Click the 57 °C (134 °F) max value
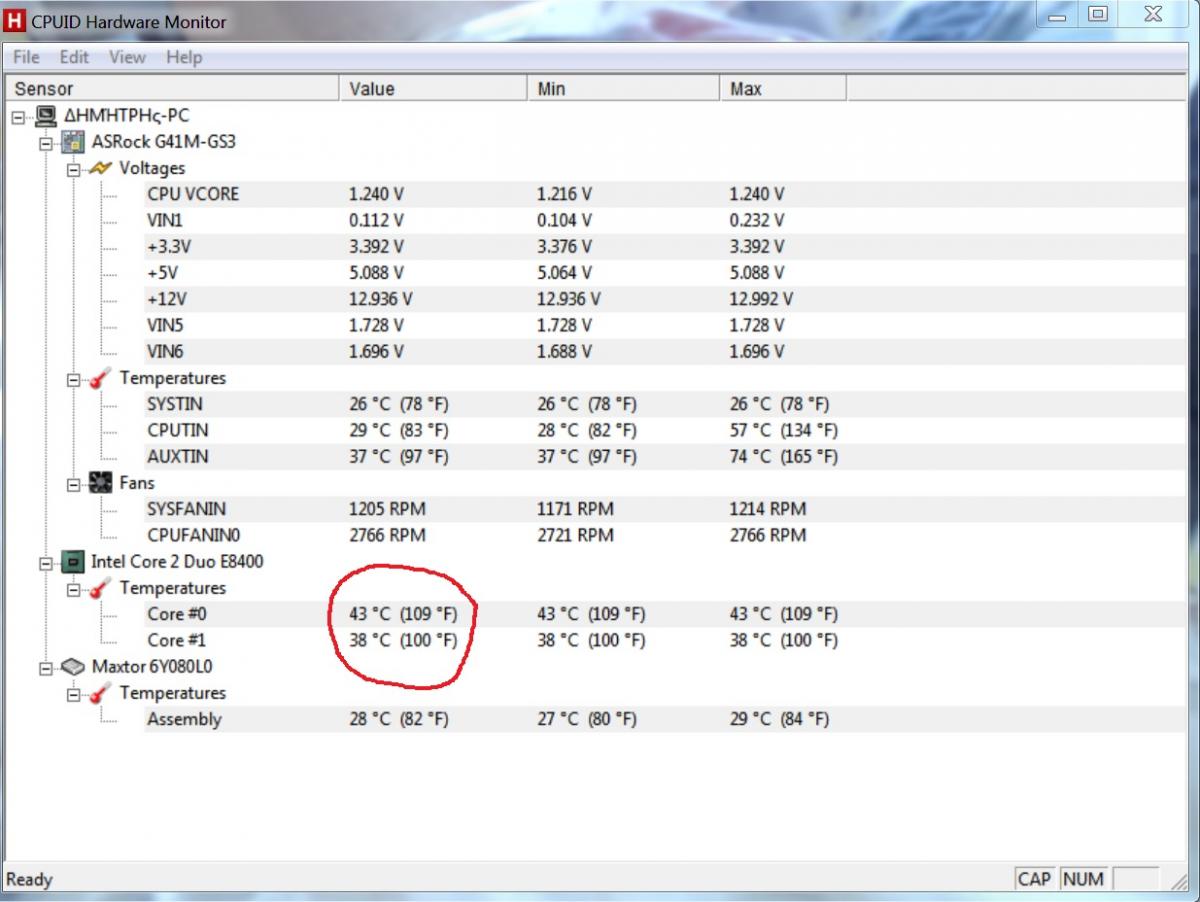 point(783,430)
